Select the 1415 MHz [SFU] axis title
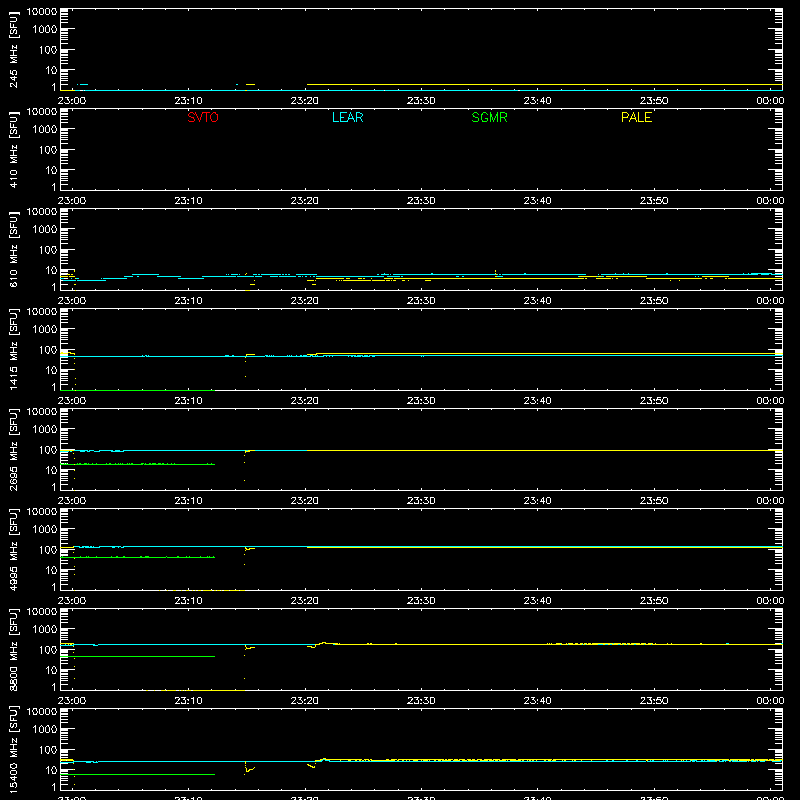The image size is (800, 800). [14, 349]
